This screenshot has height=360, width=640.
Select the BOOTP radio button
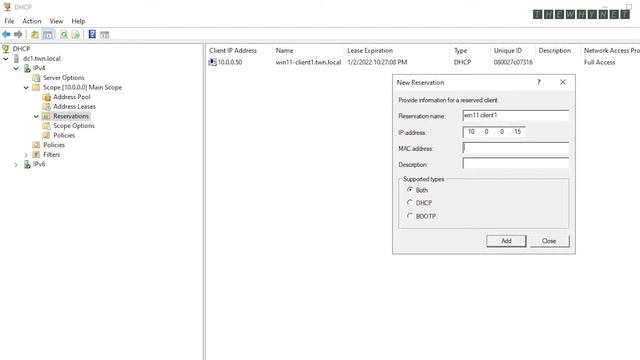410,216
